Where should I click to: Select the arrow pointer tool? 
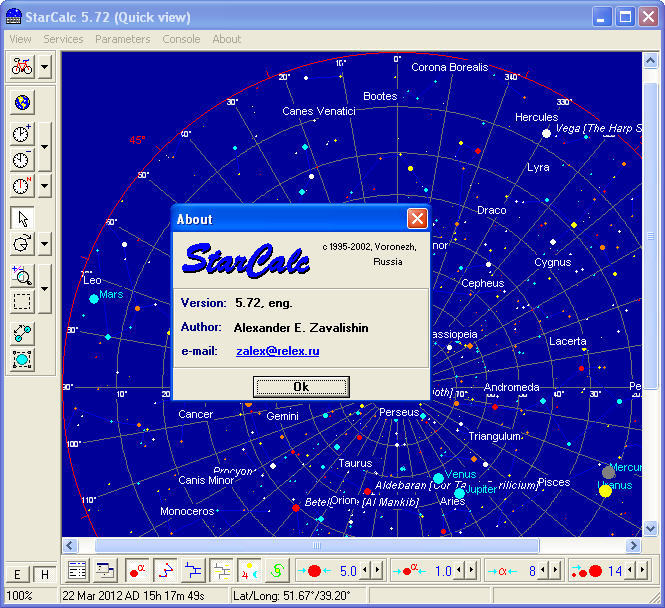pos(22,217)
